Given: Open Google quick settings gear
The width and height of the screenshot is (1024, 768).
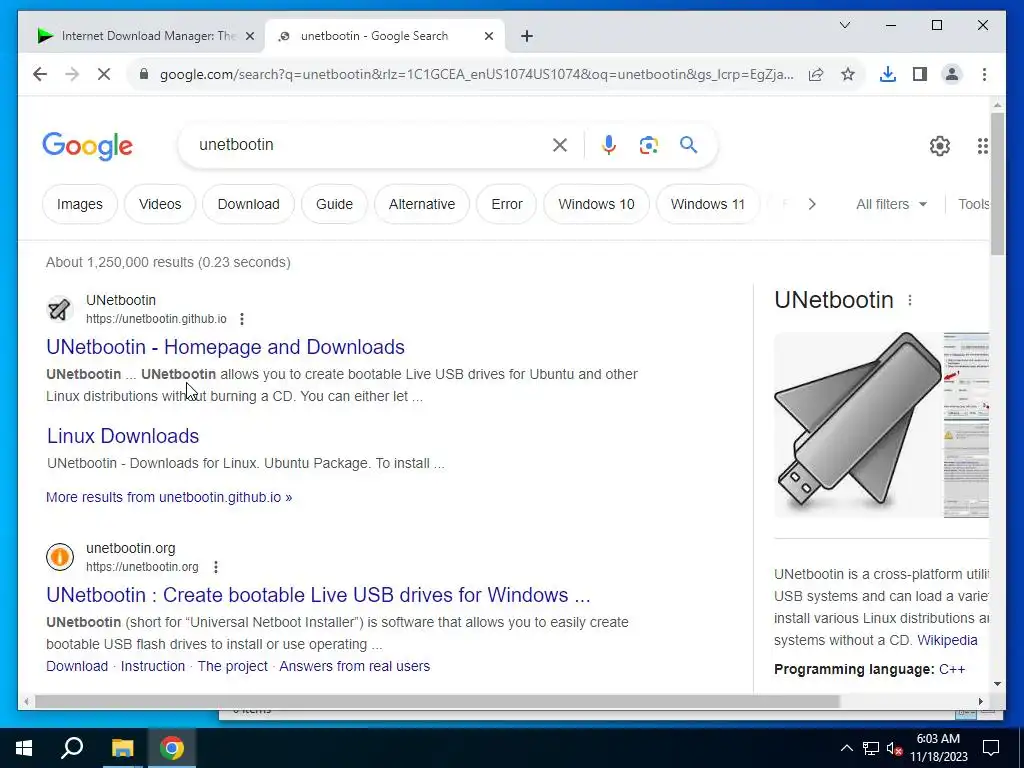Looking at the screenshot, I should click(x=940, y=146).
